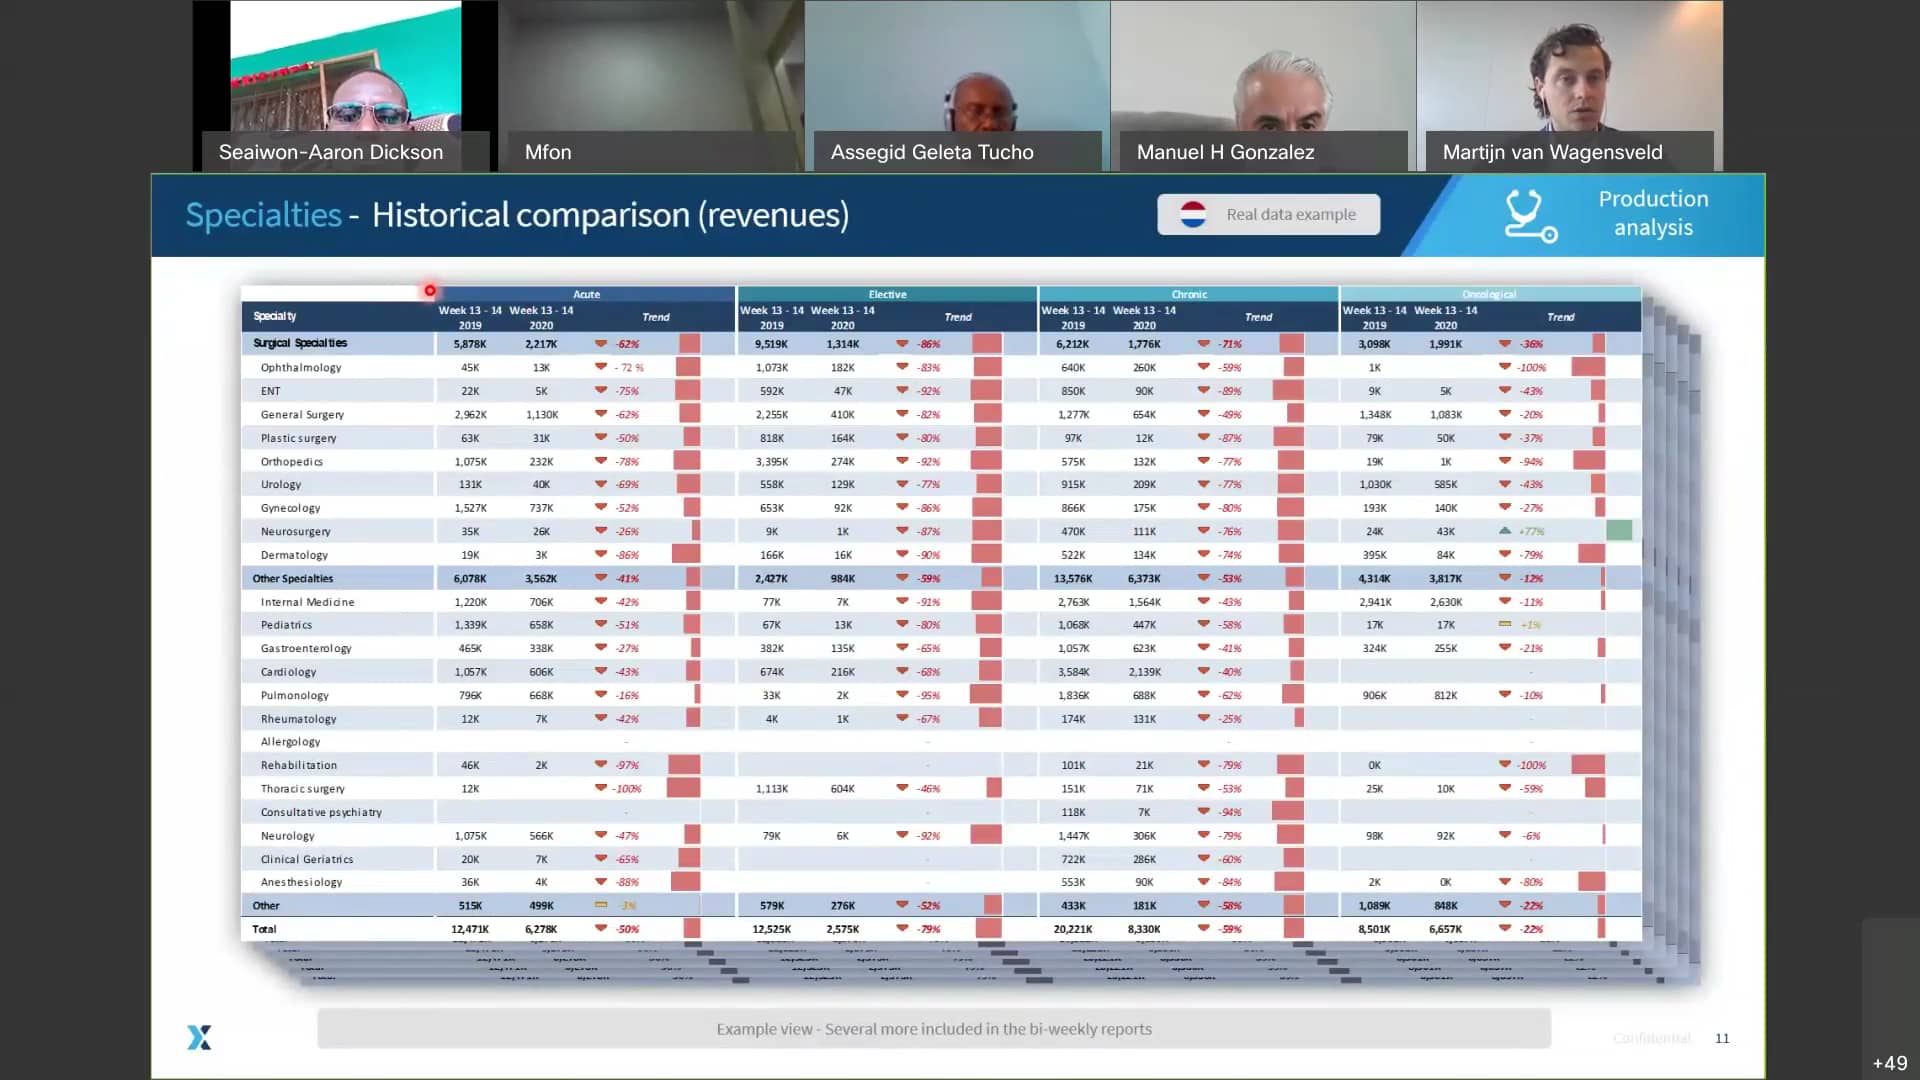1920x1080 pixels.
Task: Click the red down-trend arrow beside Ophthalmology
Action: click(x=600, y=367)
